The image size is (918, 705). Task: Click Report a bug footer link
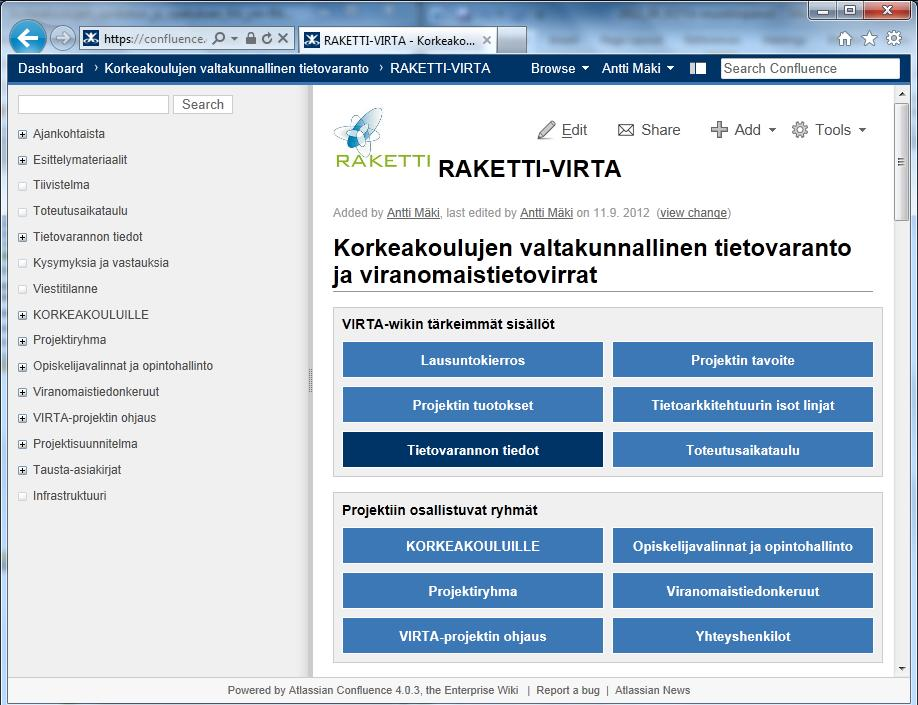[568, 690]
